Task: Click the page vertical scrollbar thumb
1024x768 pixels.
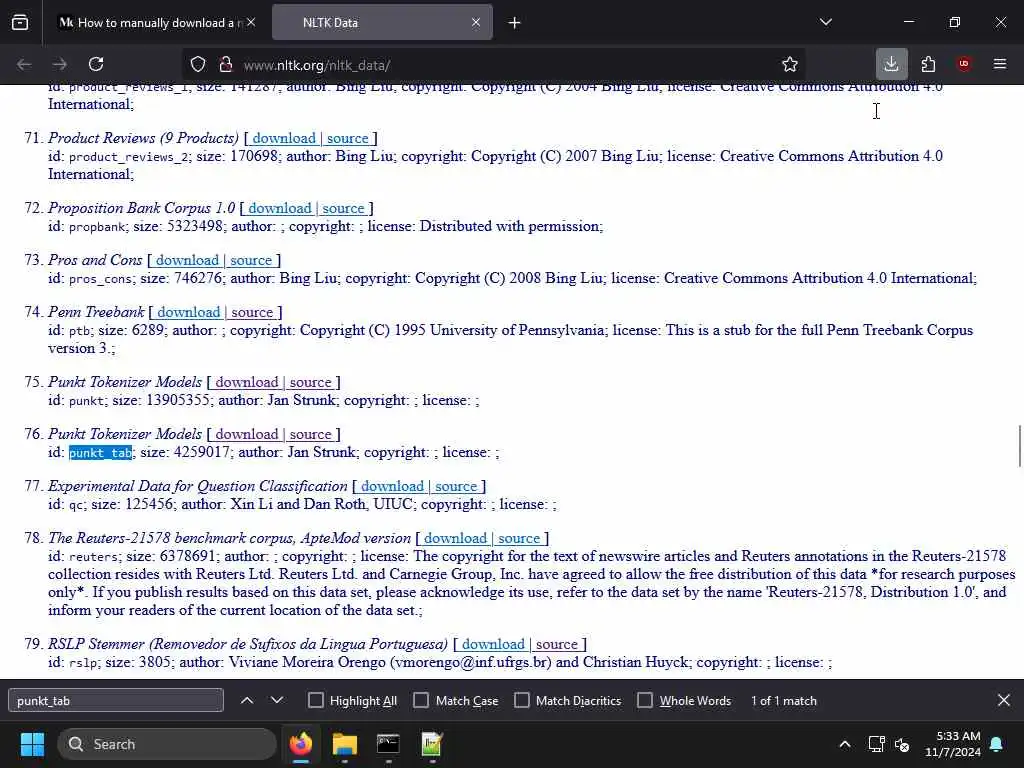Action: pyautogui.click(x=1019, y=446)
